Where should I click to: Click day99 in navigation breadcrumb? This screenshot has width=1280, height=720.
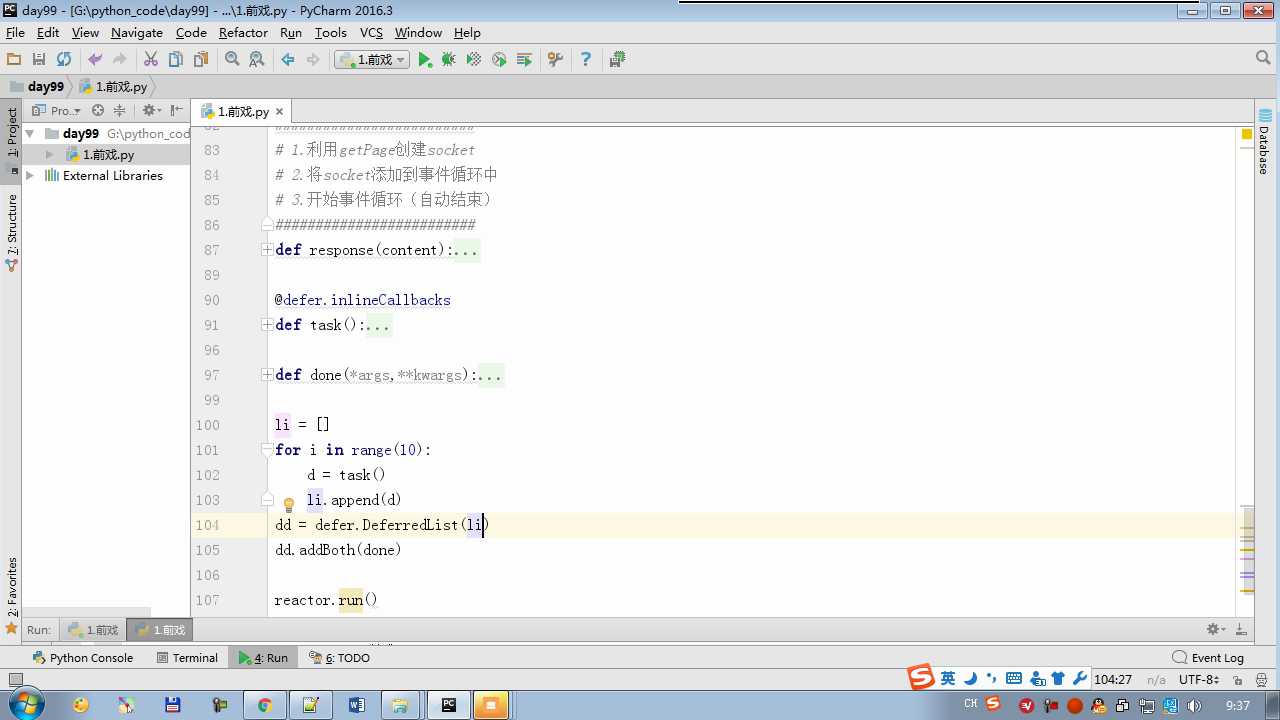pos(37,87)
